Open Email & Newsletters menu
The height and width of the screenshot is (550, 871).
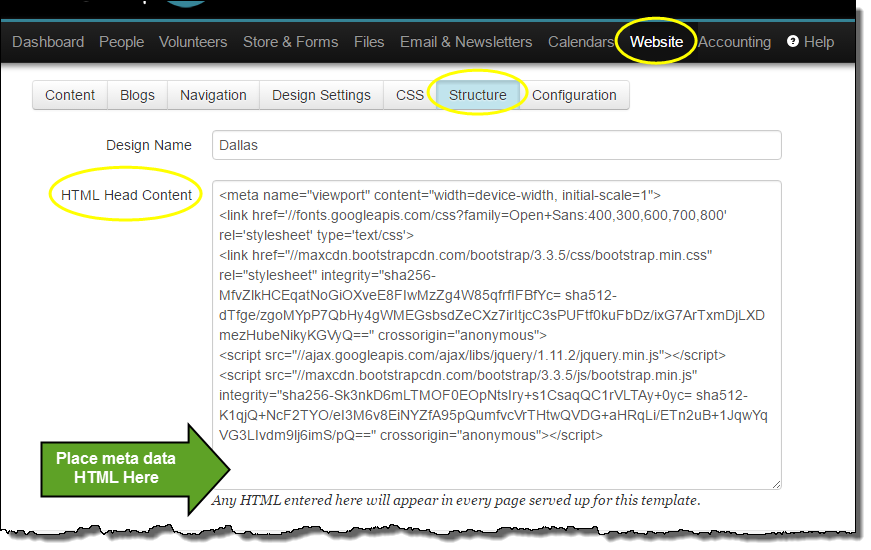466,42
